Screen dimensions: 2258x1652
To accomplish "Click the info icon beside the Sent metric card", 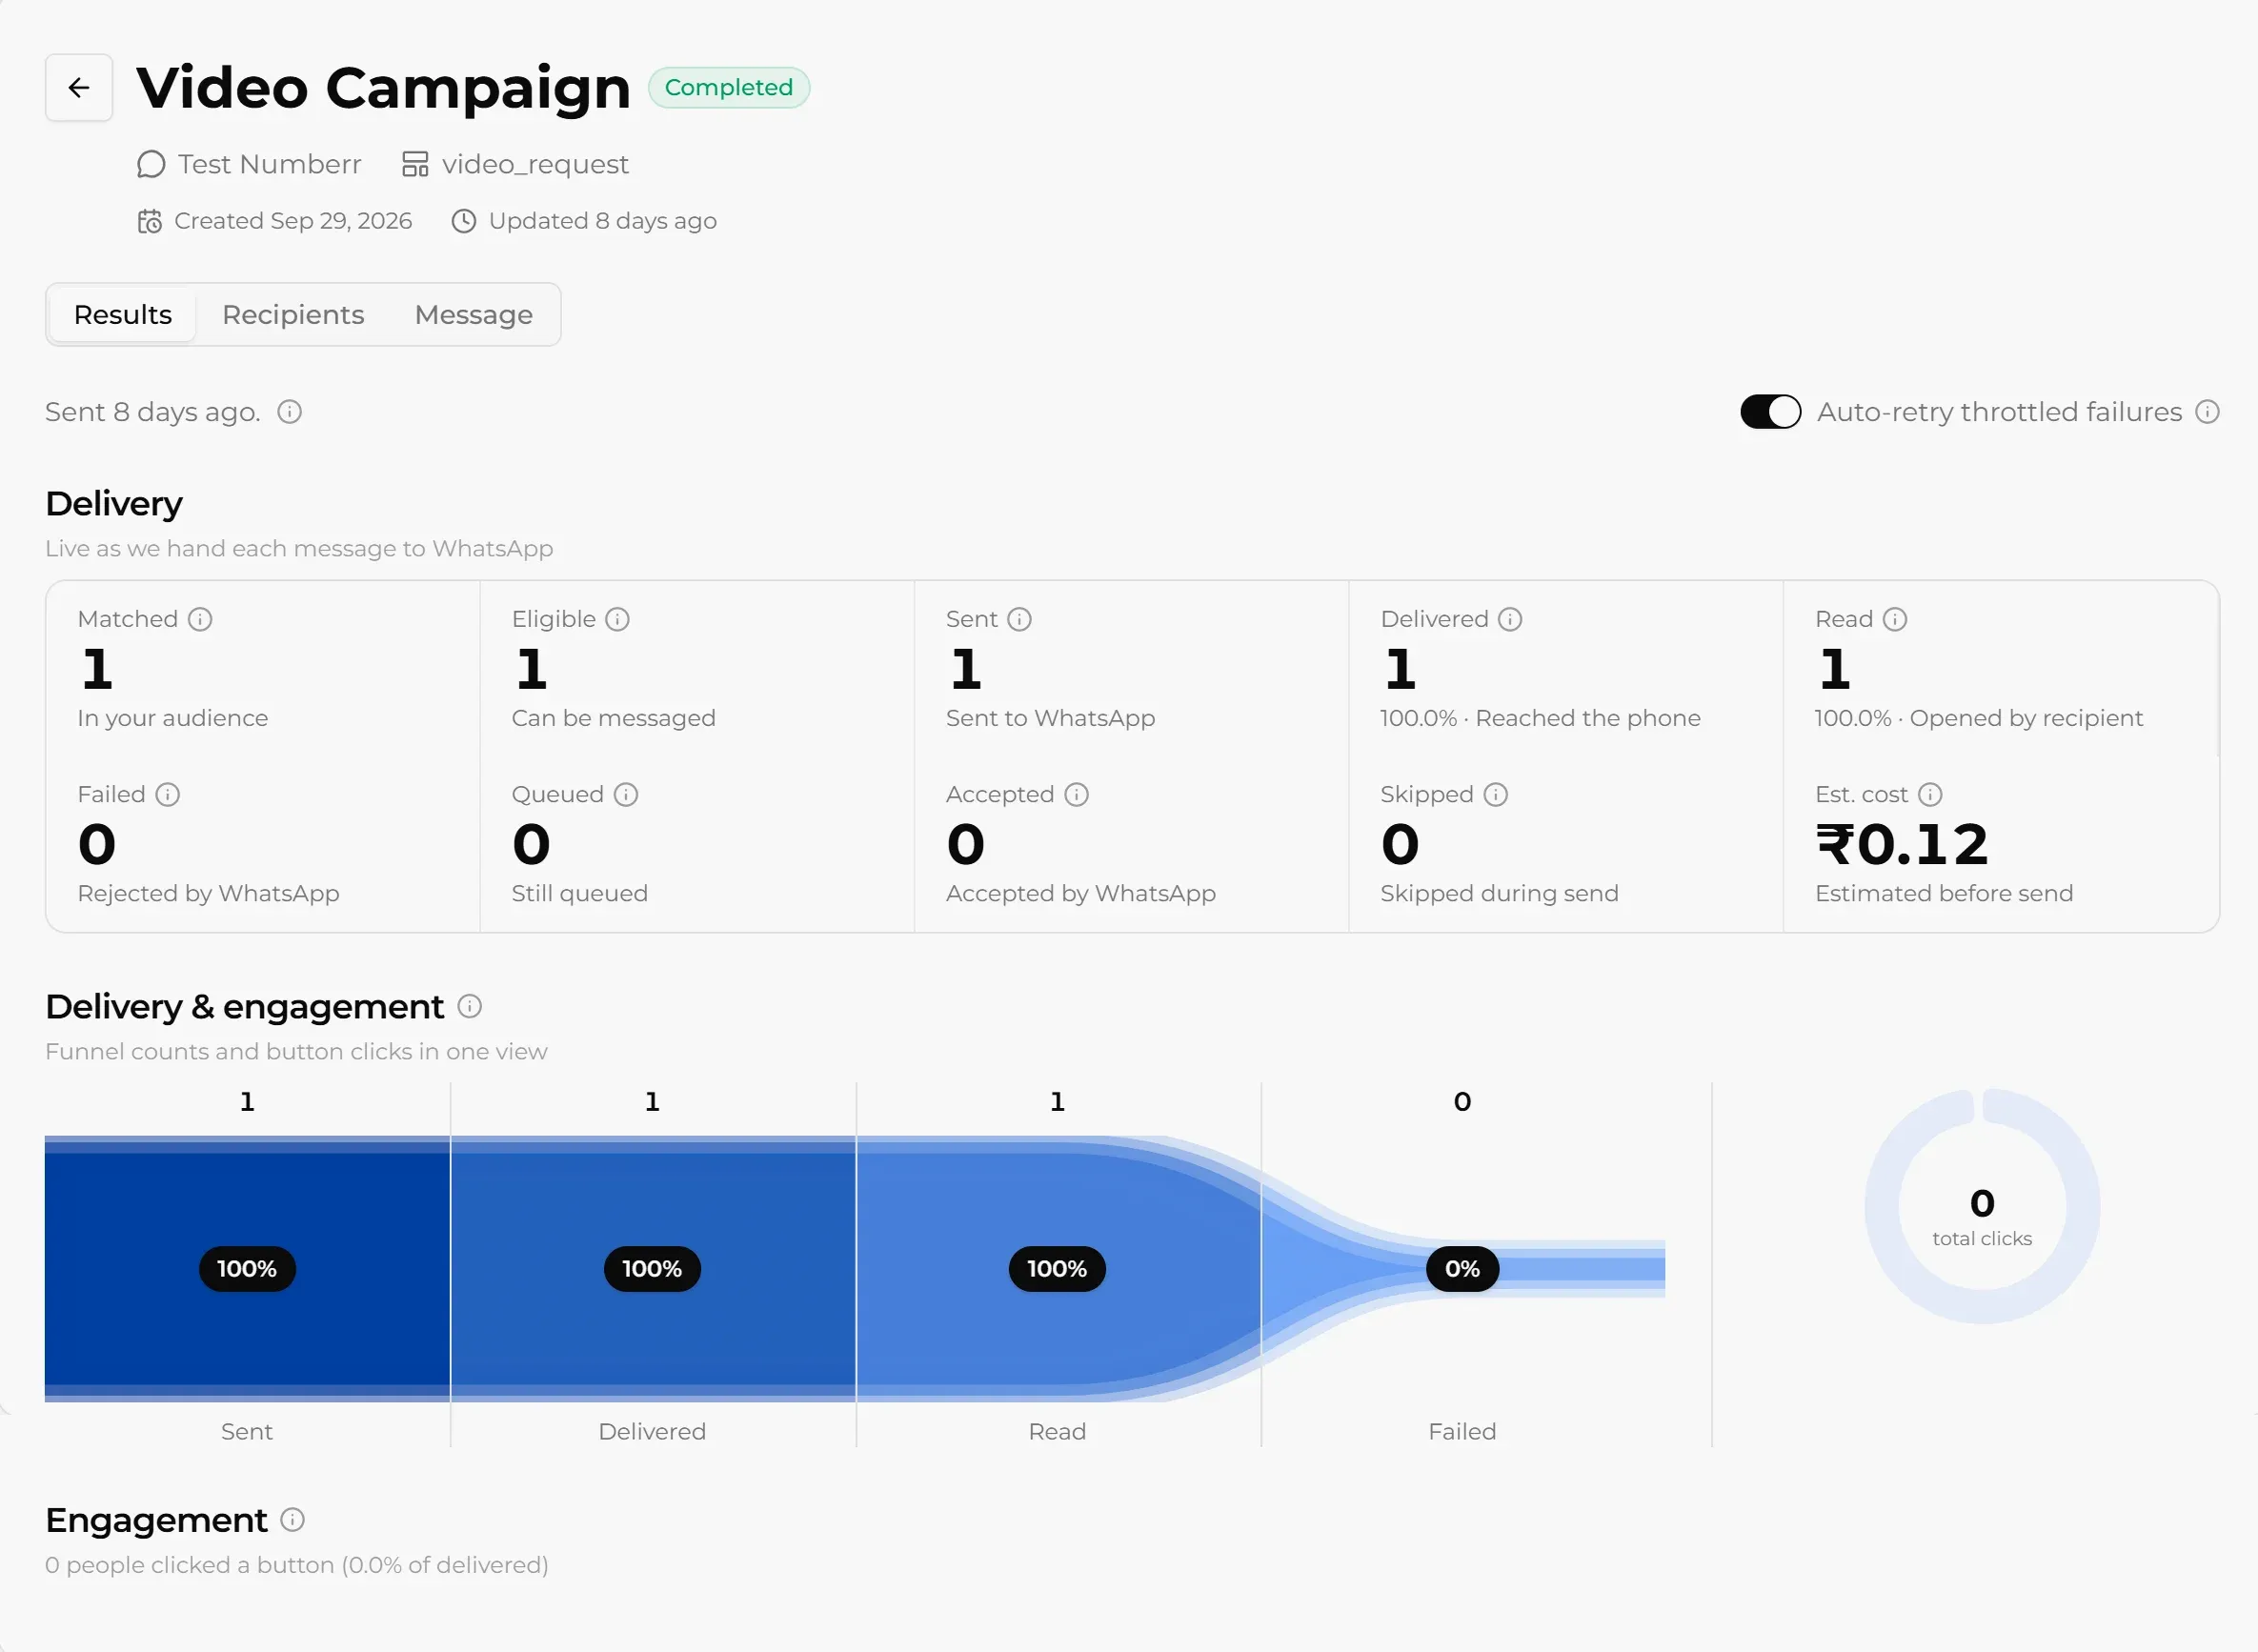I will [1019, 619].
